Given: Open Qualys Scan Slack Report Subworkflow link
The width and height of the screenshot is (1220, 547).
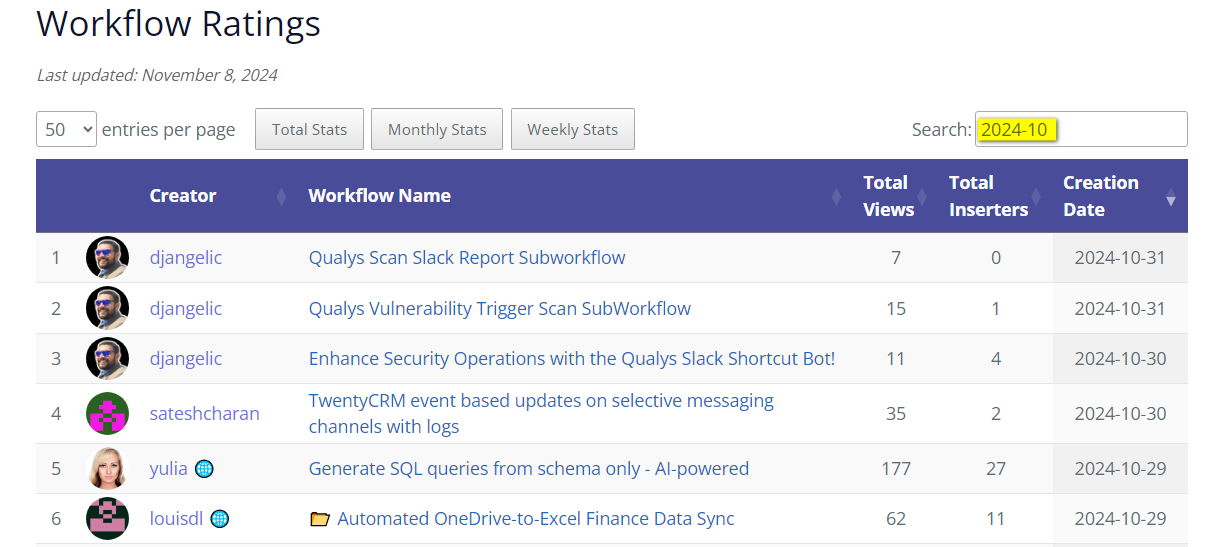Looking at the screenshot, I should click(x=467, y=258).
